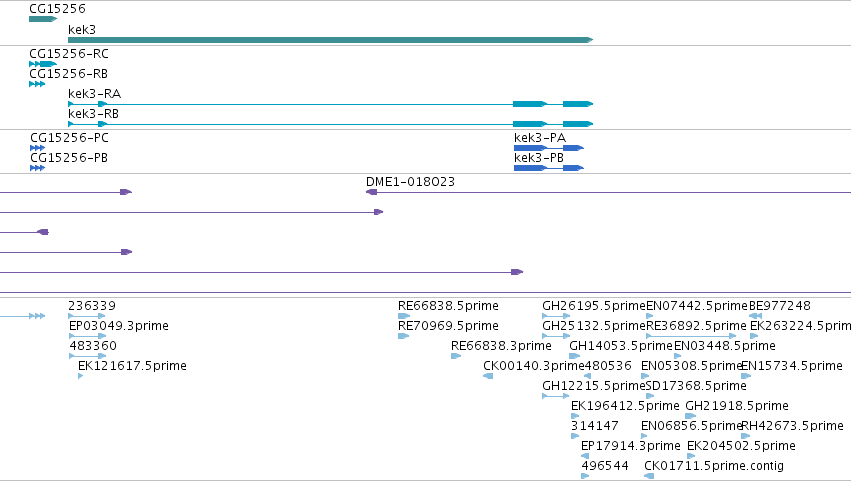Click the DME1-018023 feature arrowhead
This screenshot has height=481, width=851.
coord(372,192)
